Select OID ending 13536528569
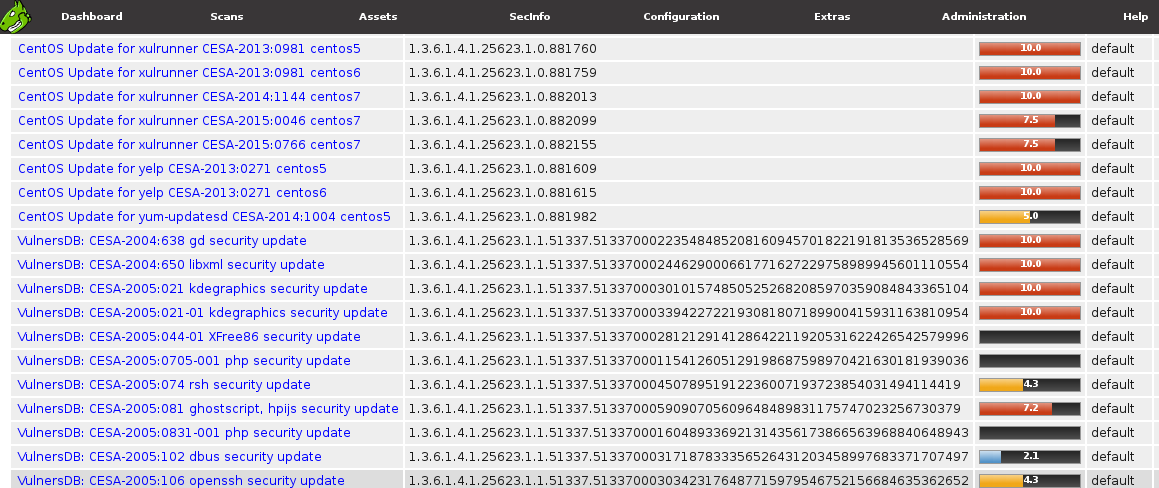1159x488 pixels. coord(689,241)
